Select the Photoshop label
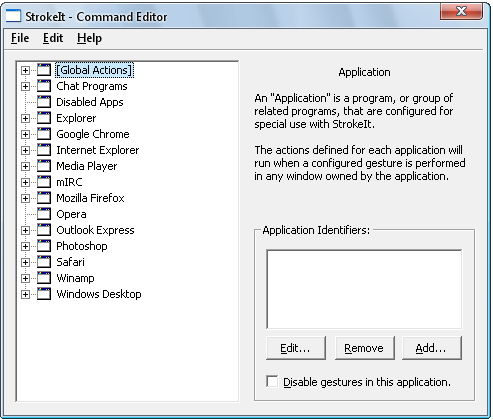Image resolution: width=493 pixels, height=420 pixels. pyautogui.click(x=82, y=246)
